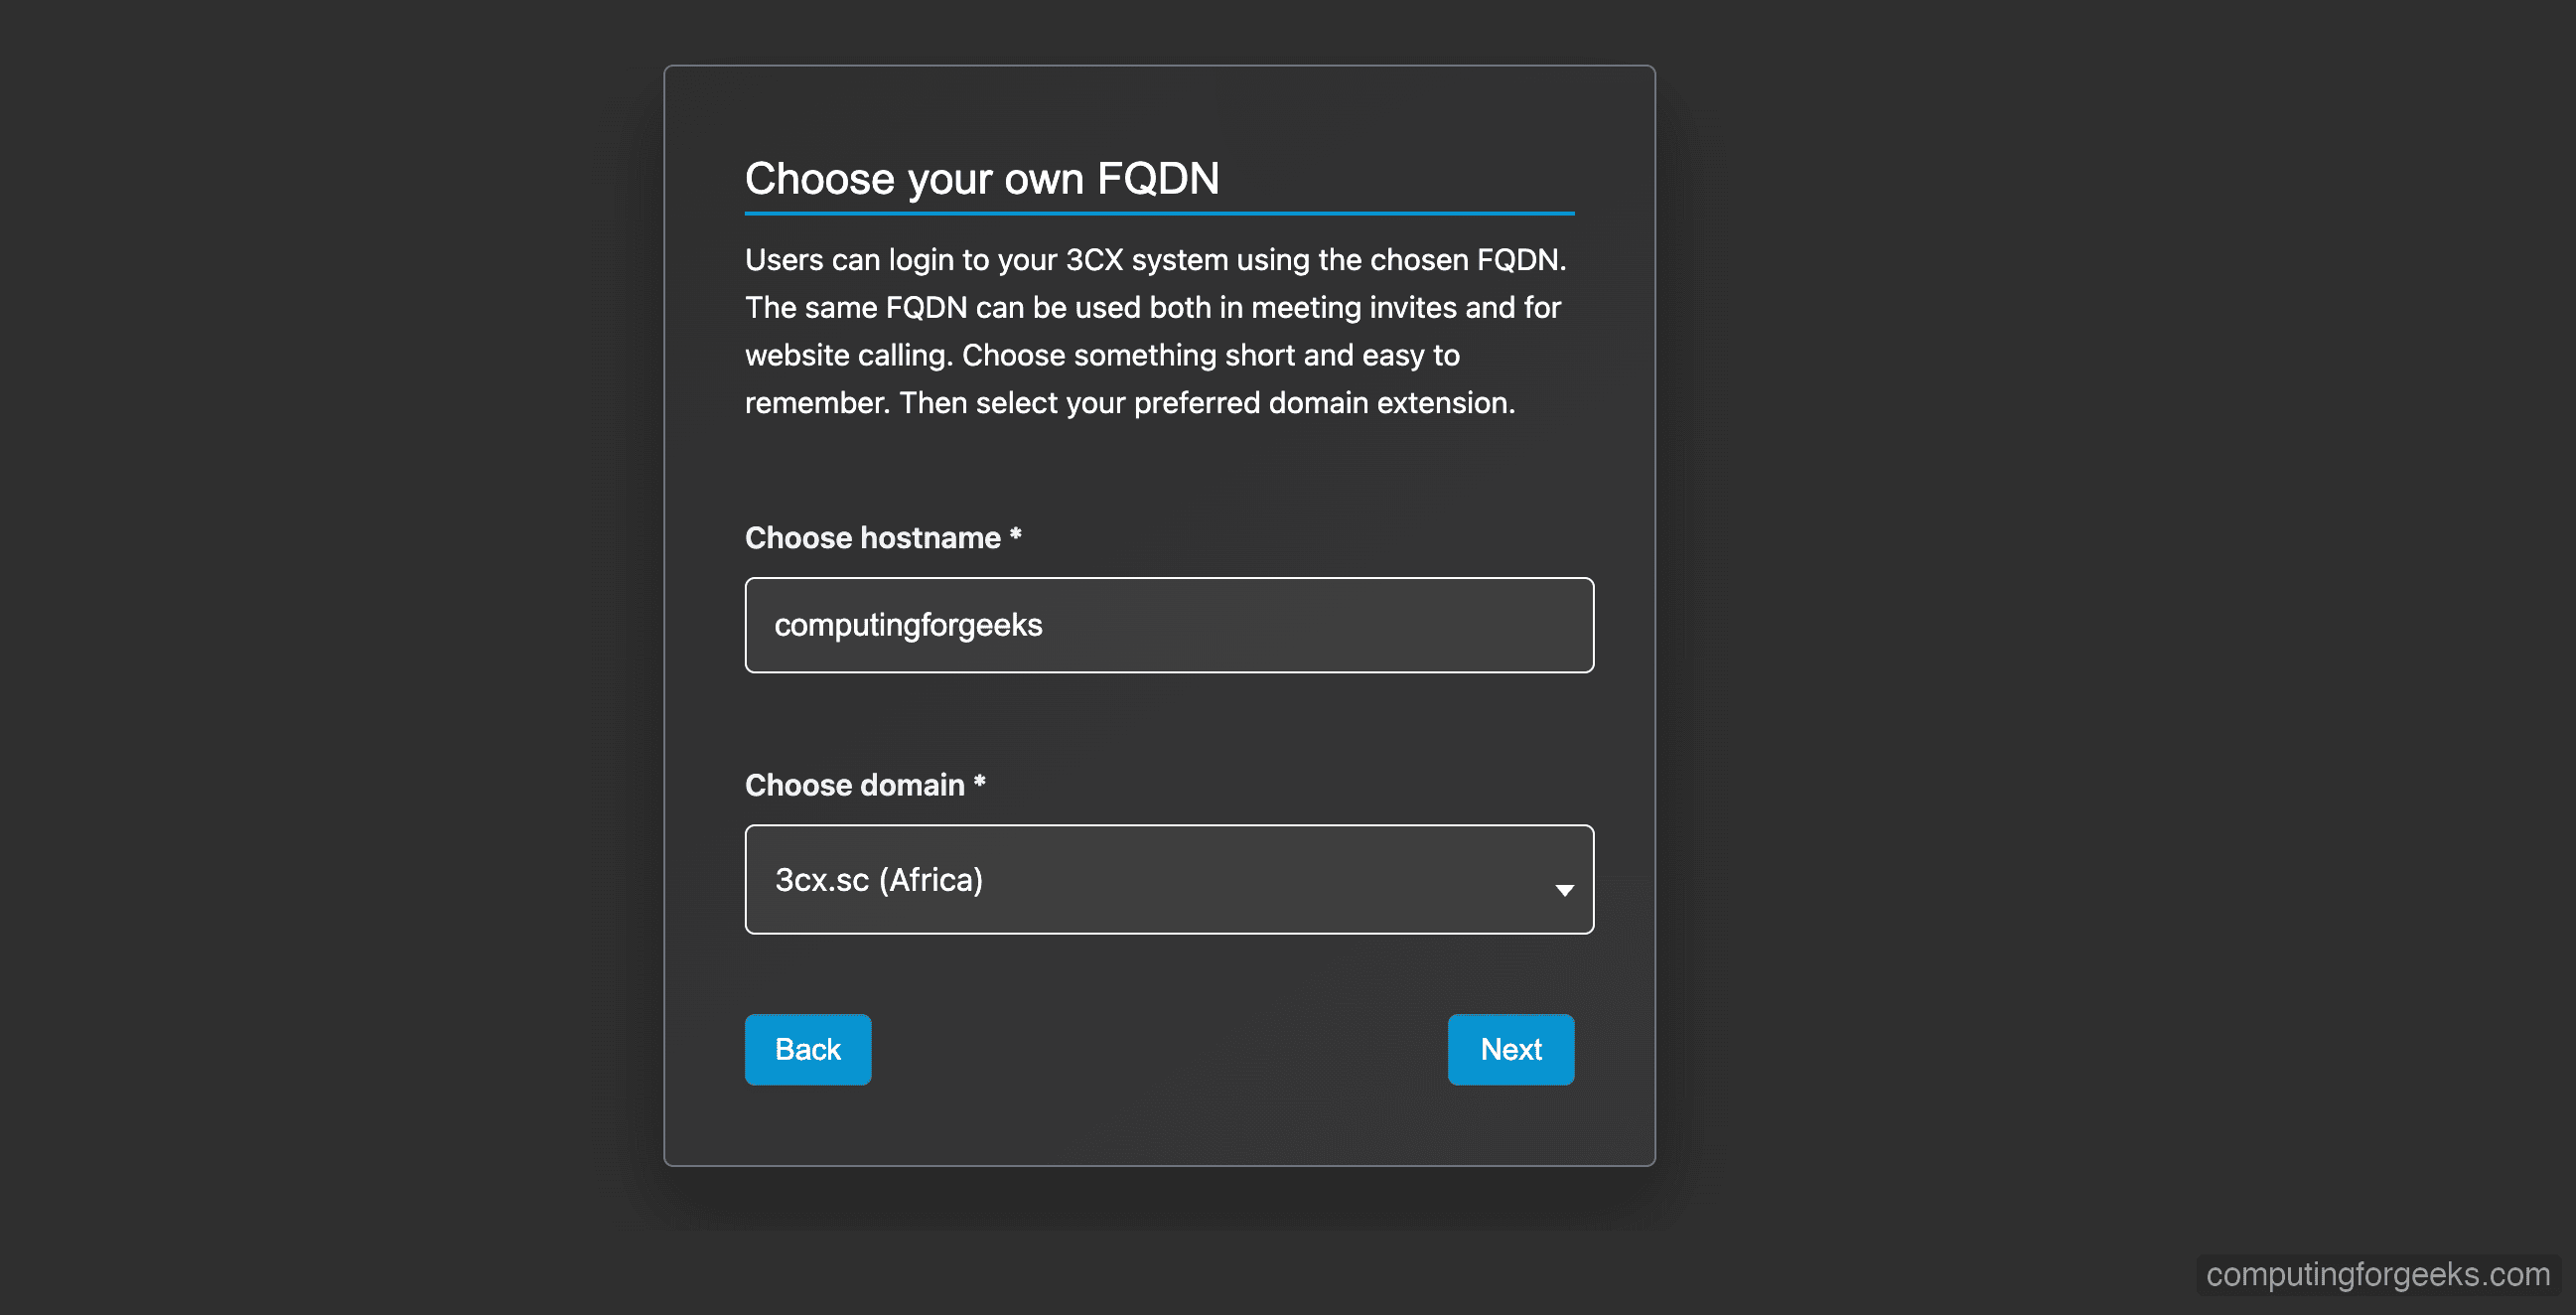
Task: Click the dark background outside the wizard panel
Action: click(300, 650)
